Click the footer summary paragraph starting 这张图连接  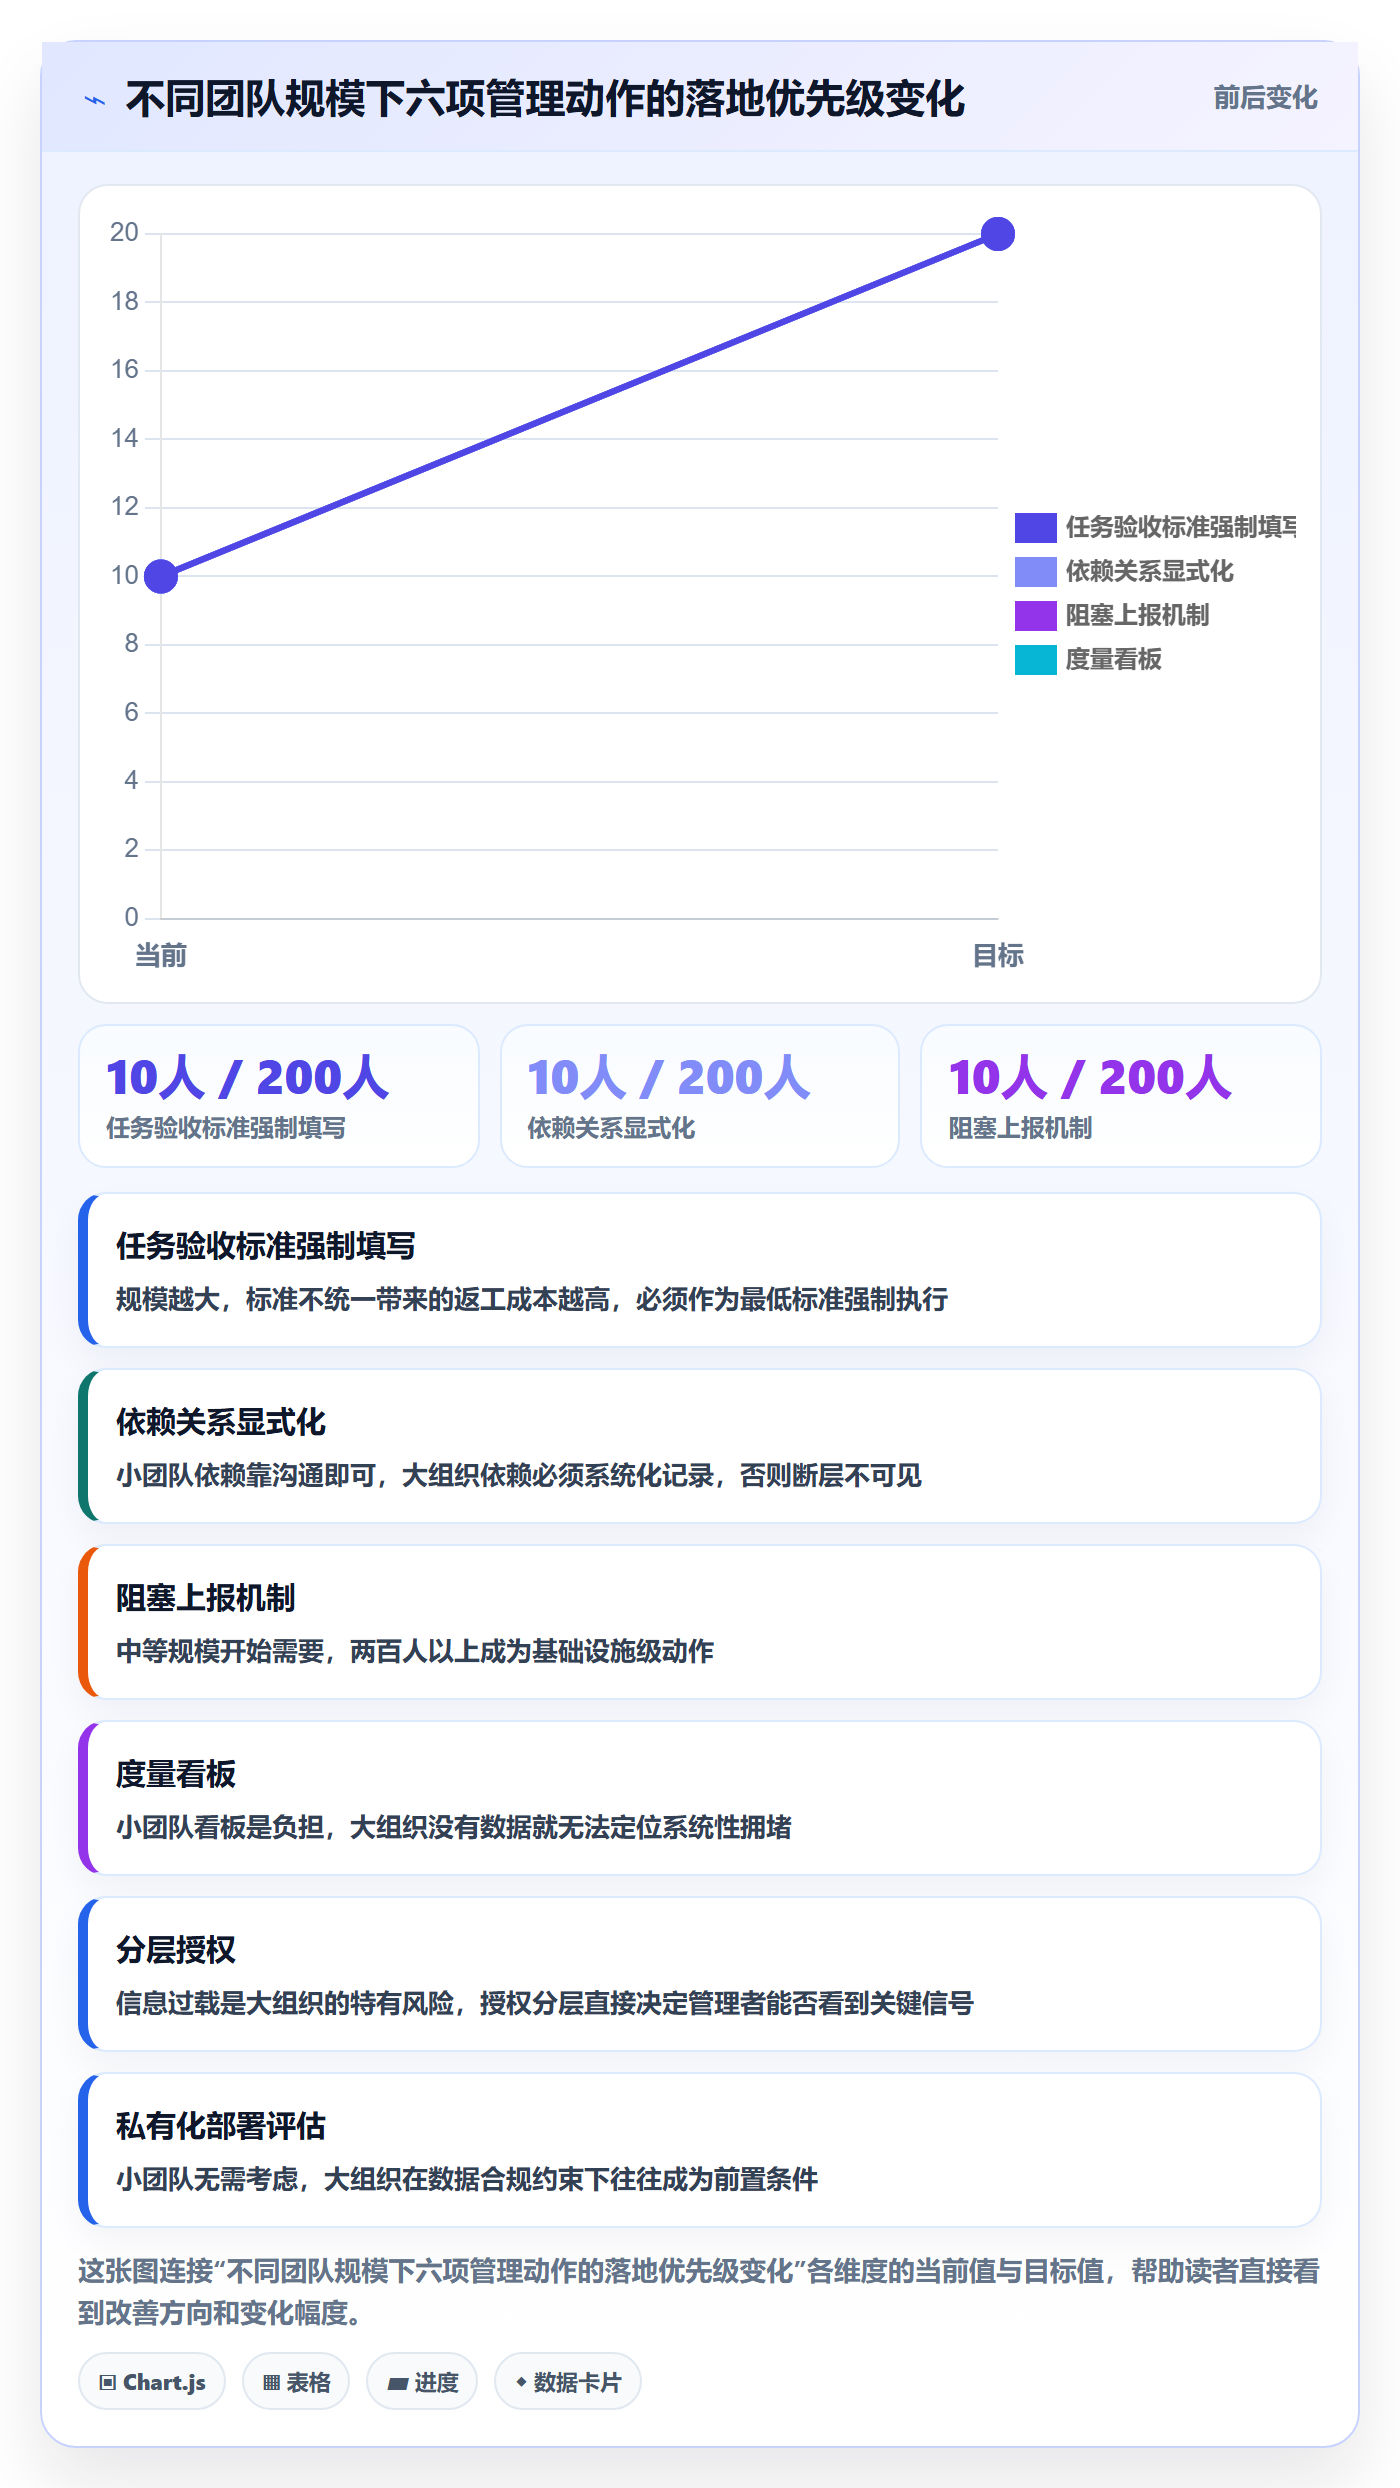[699, 2292]
